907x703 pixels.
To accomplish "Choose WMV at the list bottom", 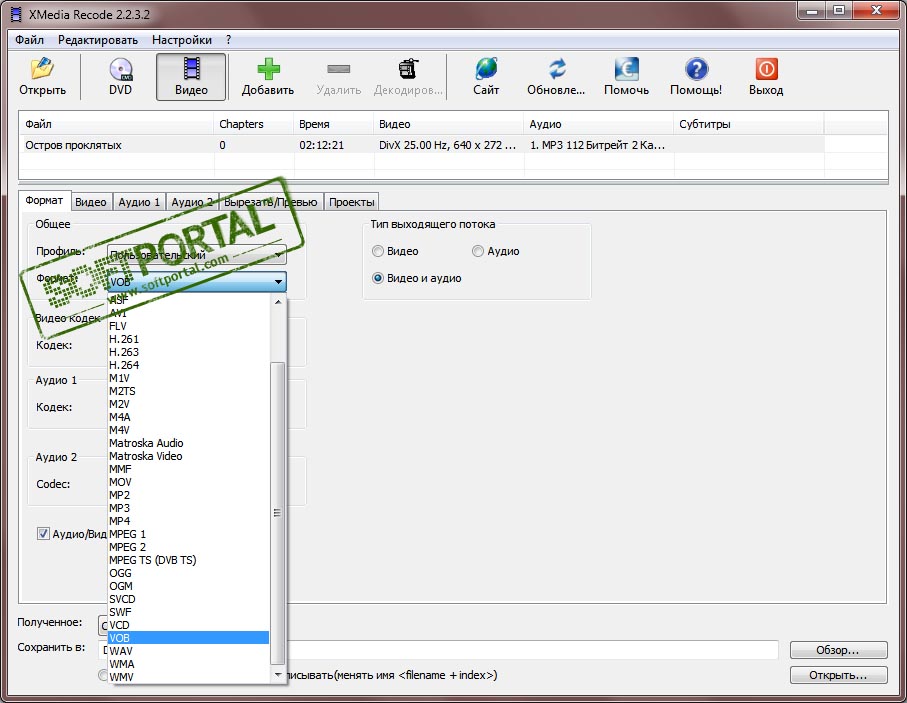I will [189, 677].
